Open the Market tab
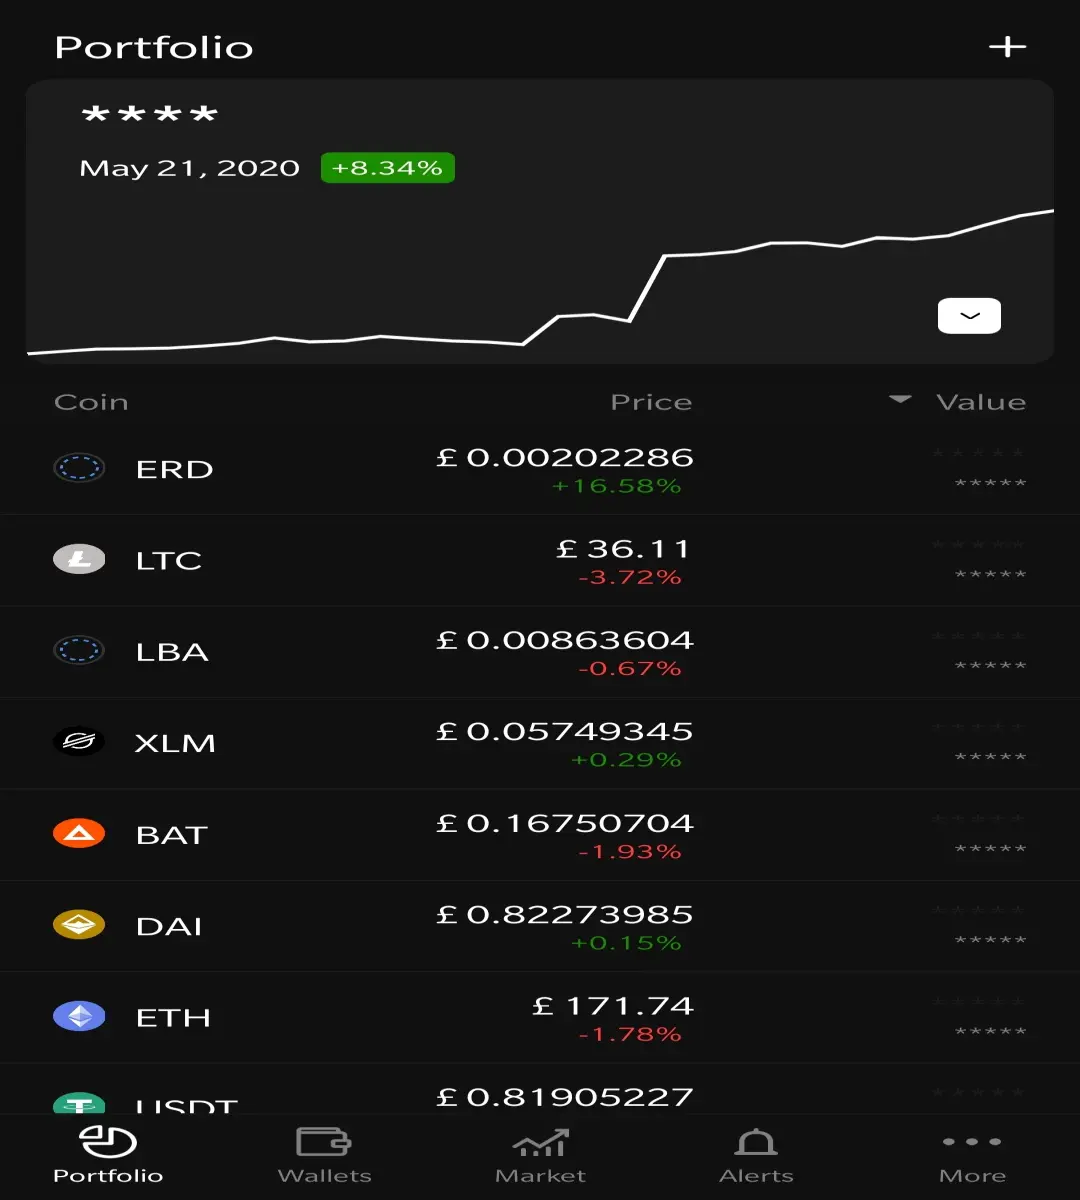This screenshot has width=1080, height=1200. (540, 1156)
